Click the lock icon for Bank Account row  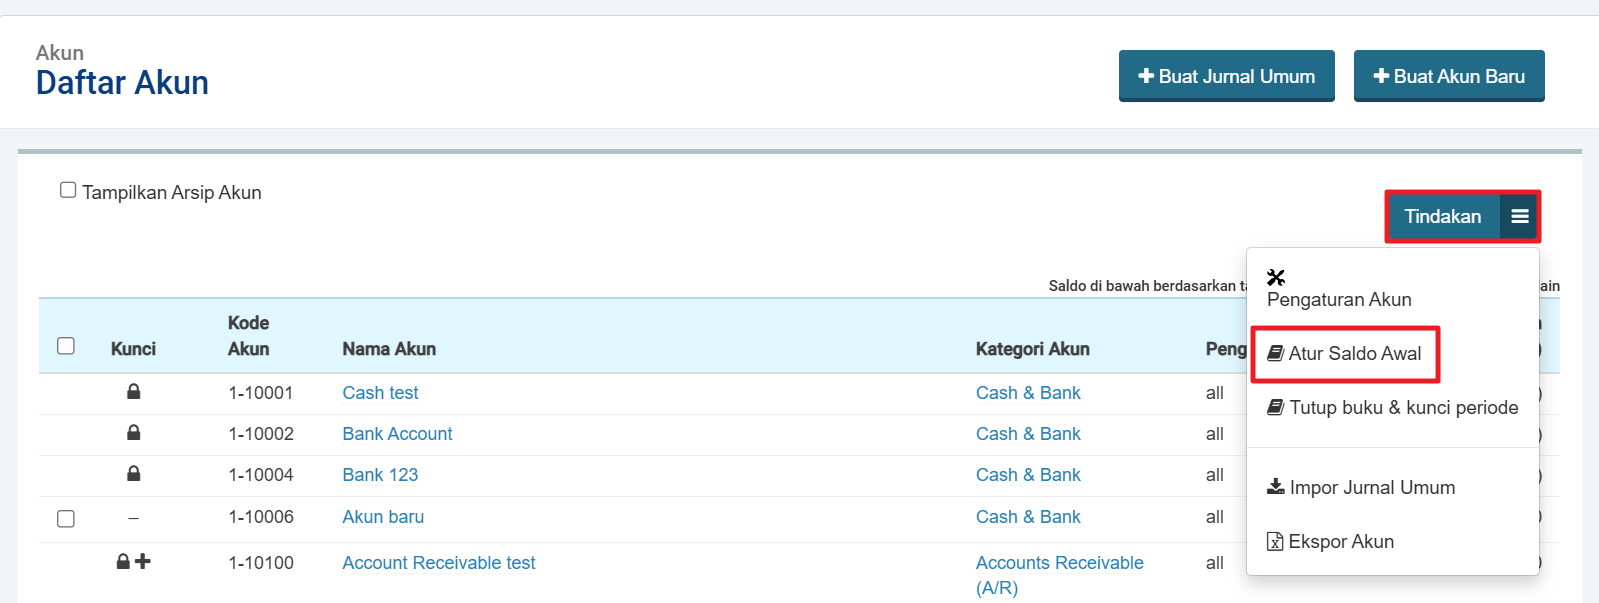[x=133, y=433]
